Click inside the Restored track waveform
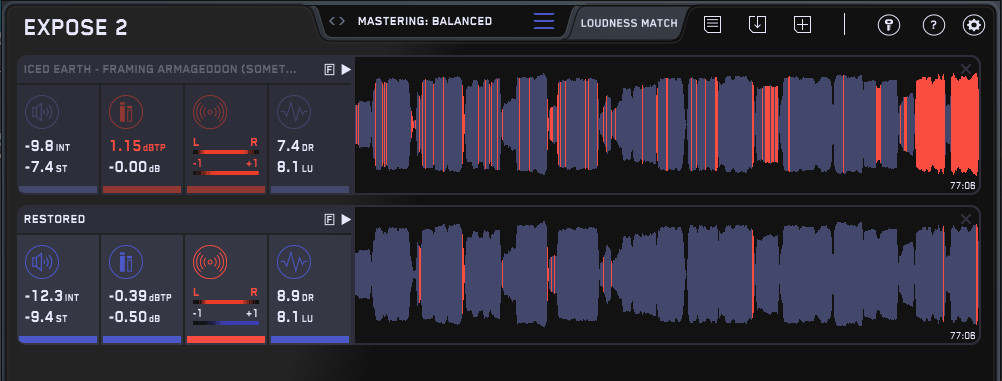The width and height of the screenshot is (1002, 381). tap(667, 275)
